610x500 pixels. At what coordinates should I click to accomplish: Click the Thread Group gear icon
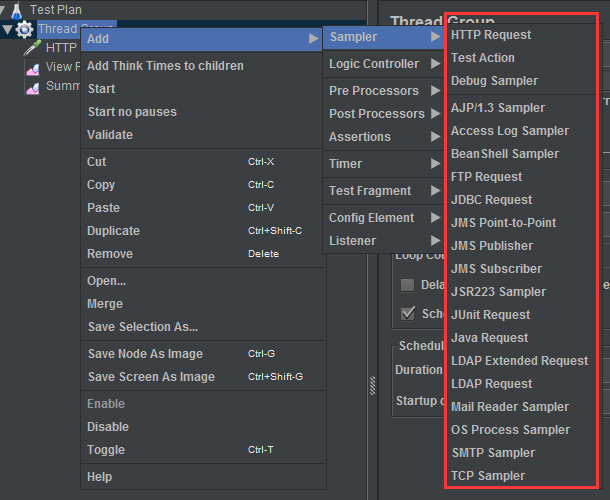tap(25, 29)
